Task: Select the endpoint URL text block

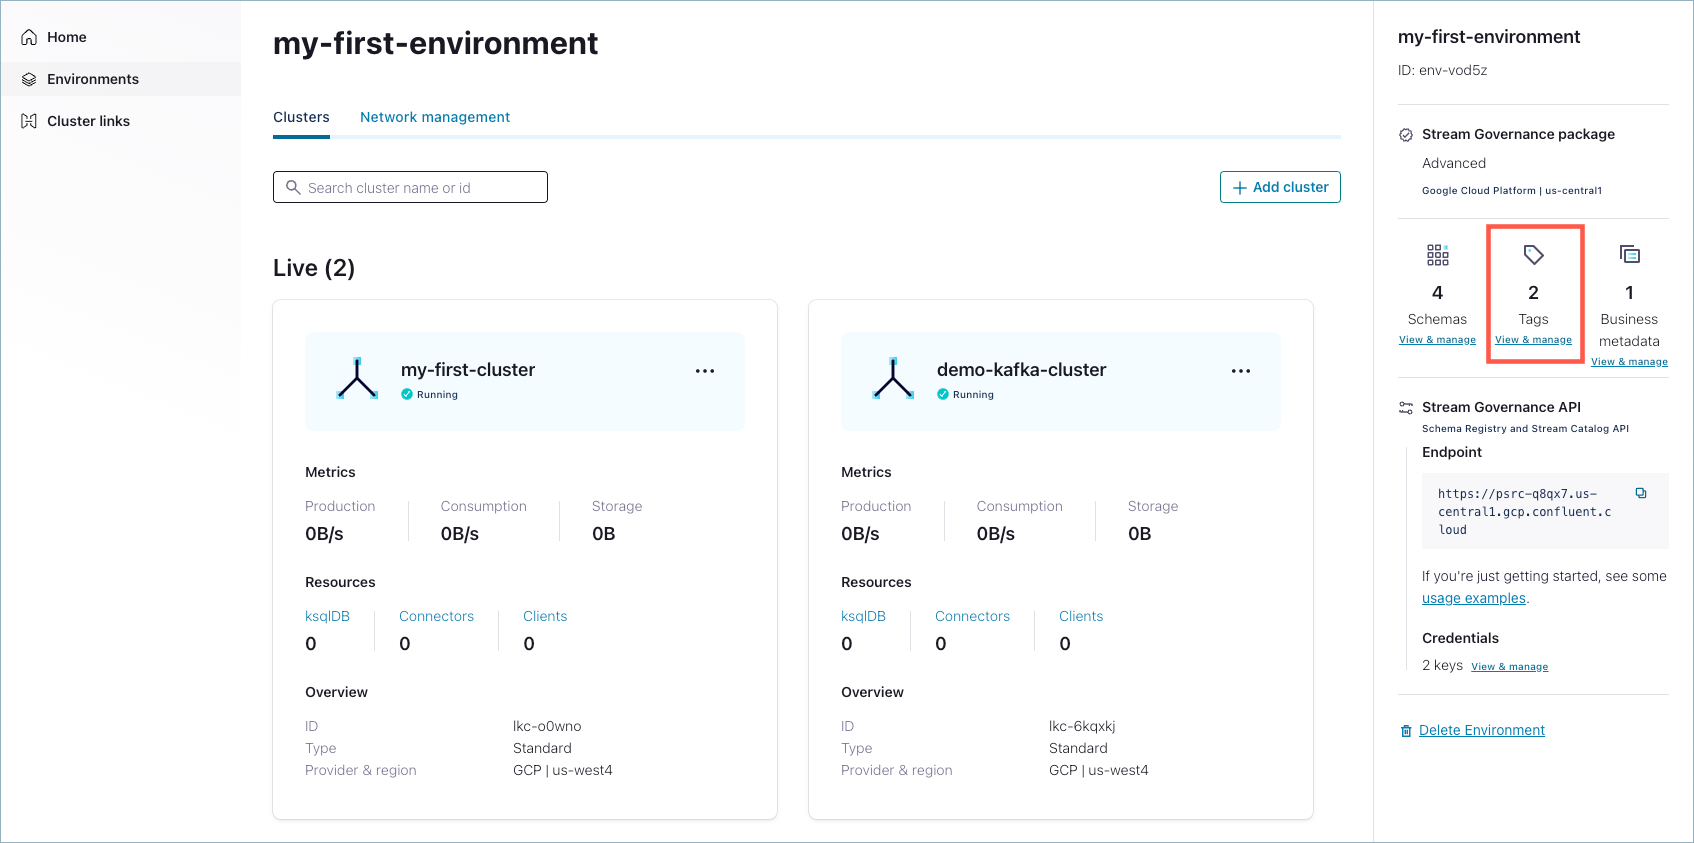Action: coord(1525,511)
